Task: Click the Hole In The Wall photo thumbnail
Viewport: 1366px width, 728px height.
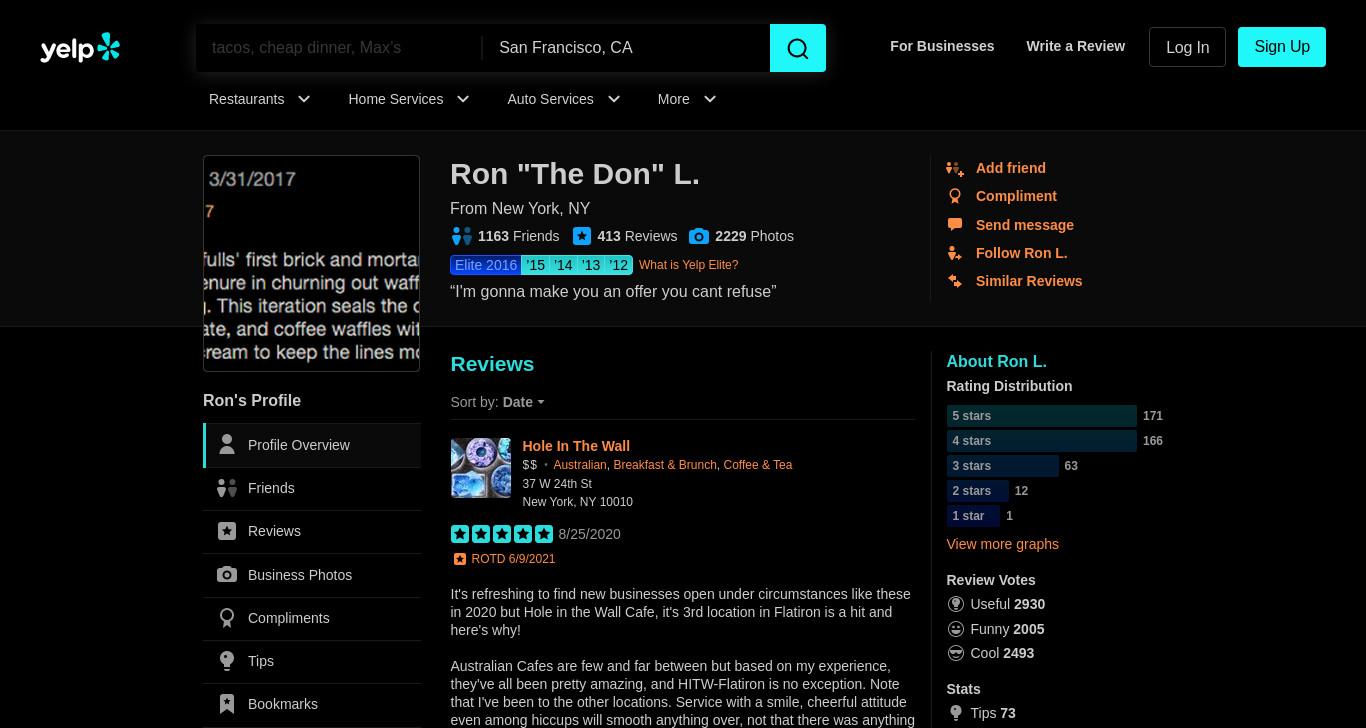Action: [x=481, y=468]
